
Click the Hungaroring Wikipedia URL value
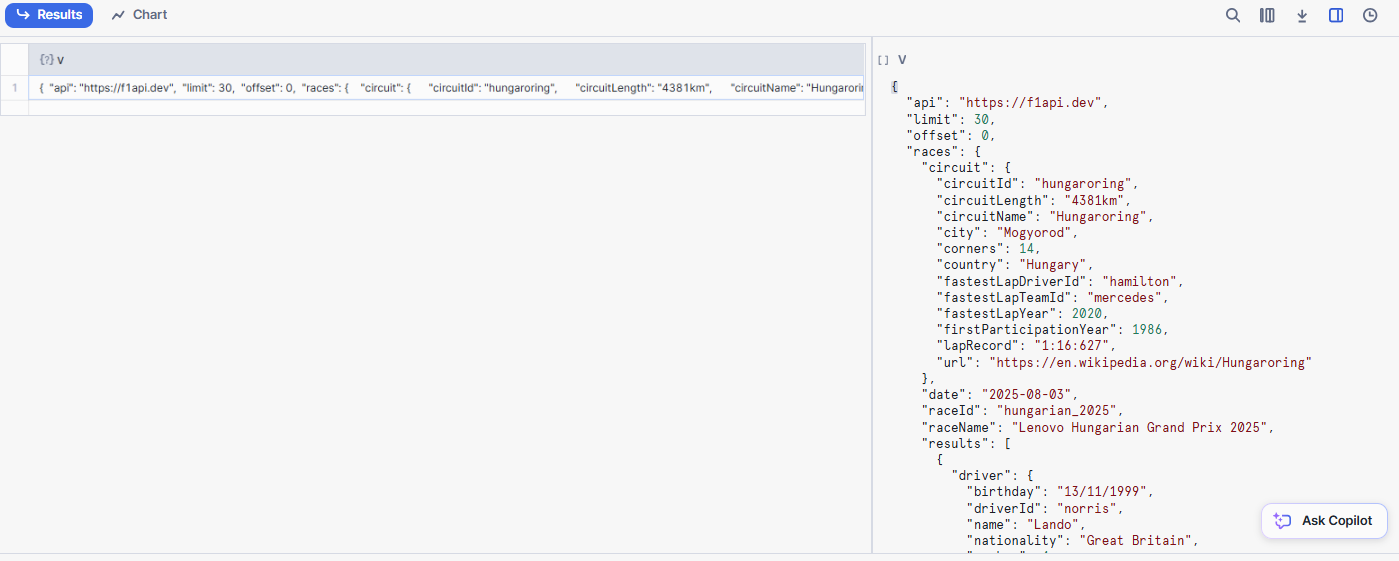pos(1150,362)
